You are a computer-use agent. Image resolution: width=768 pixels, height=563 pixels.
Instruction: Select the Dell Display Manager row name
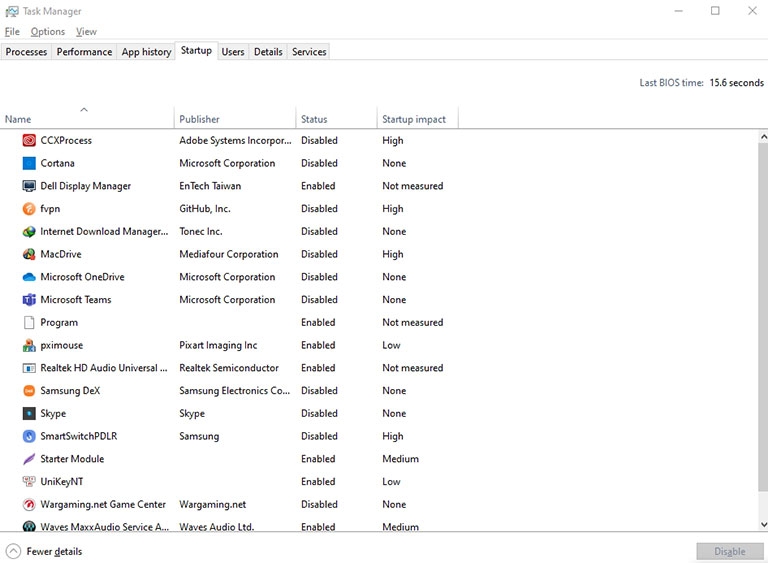pos(86,186)
